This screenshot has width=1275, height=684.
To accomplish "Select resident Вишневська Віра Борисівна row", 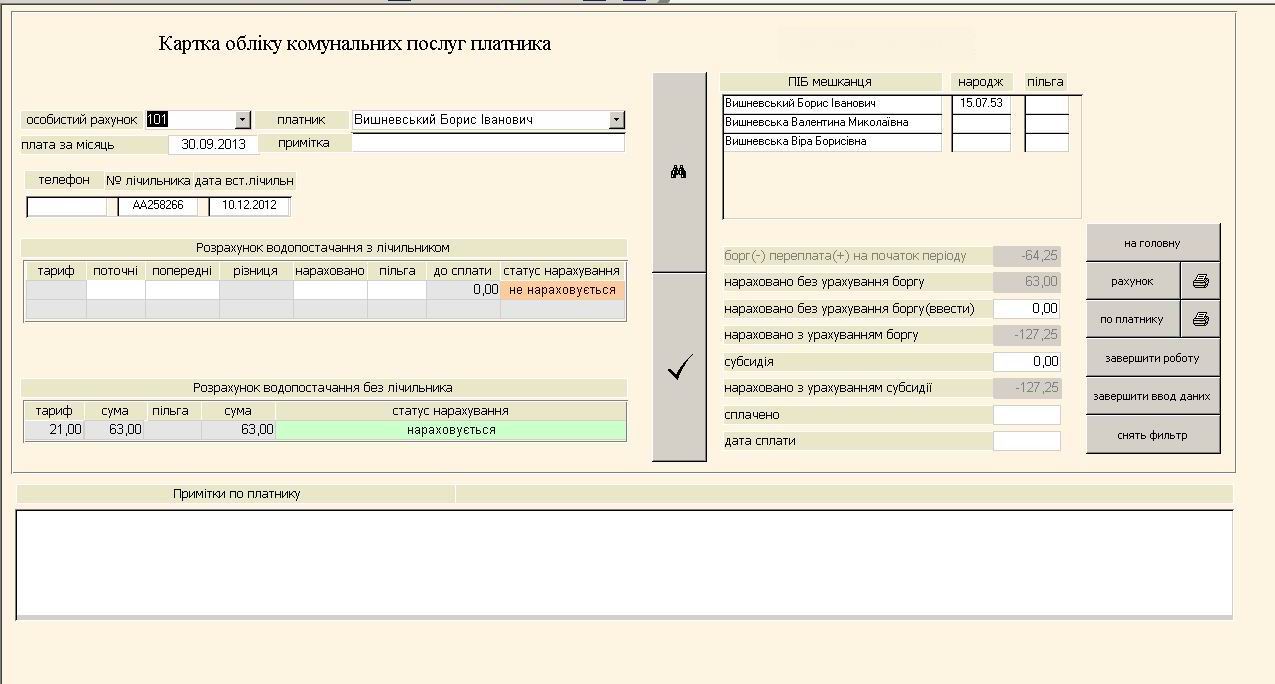I will pos(832,142).
